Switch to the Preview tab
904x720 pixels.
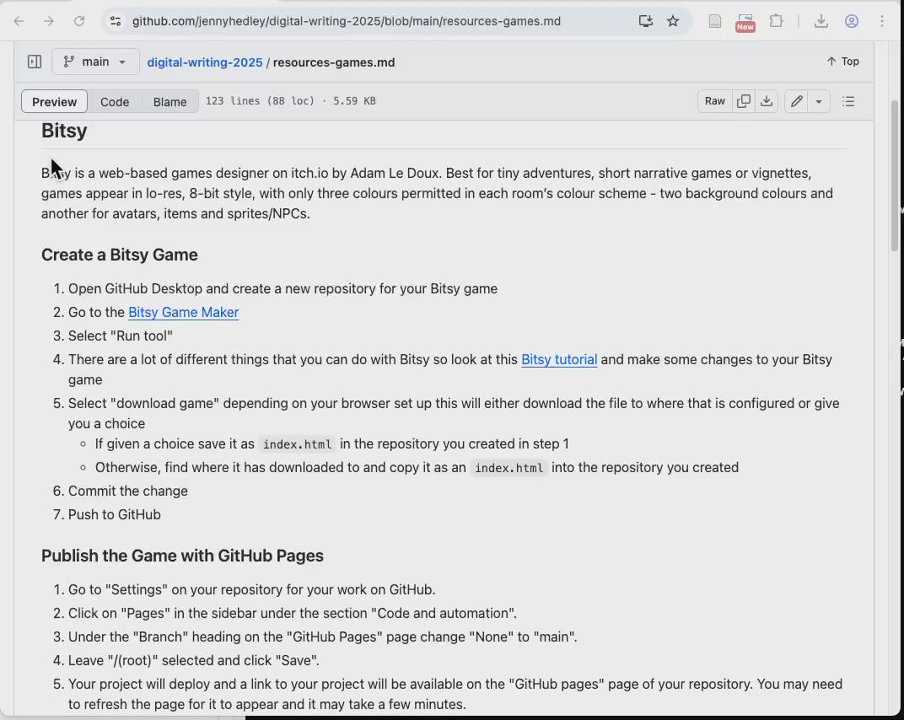[54, 101]
